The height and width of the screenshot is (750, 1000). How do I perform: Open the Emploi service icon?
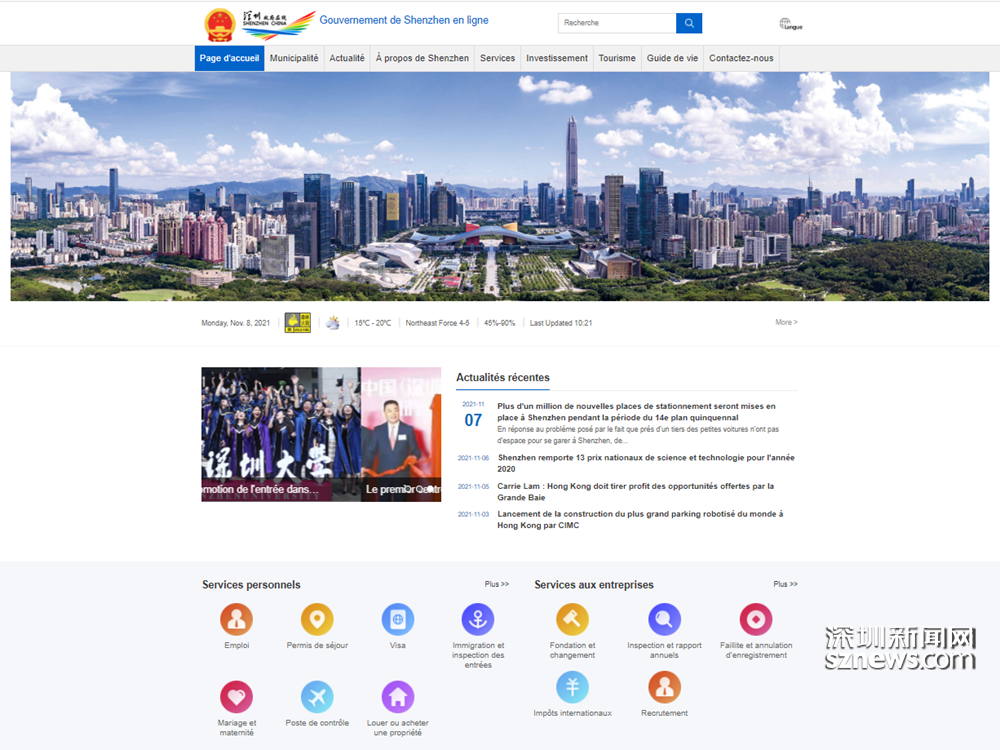click(x=237, y=619)
